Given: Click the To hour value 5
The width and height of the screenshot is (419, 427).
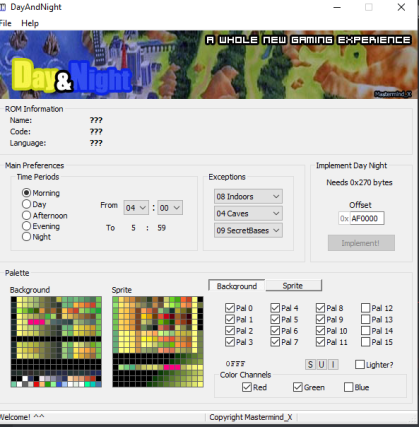Looking at the screenshot, I should tap(133, 228).
